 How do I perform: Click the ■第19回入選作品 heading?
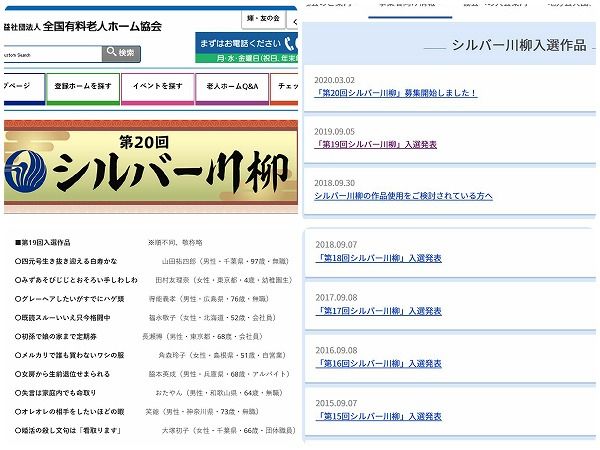(42, 243)
